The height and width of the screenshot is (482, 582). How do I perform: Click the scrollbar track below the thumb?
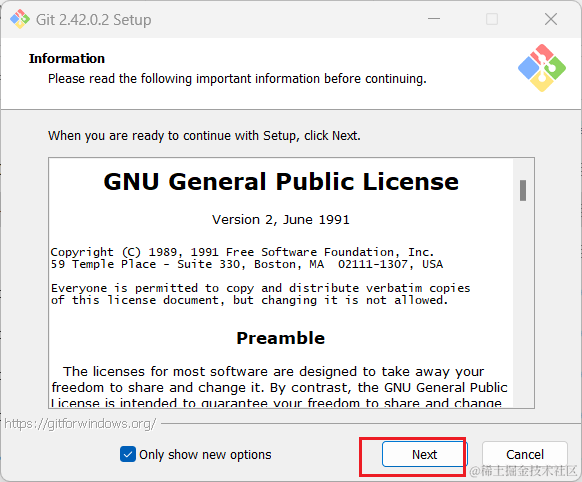click(x=523, y=304)
